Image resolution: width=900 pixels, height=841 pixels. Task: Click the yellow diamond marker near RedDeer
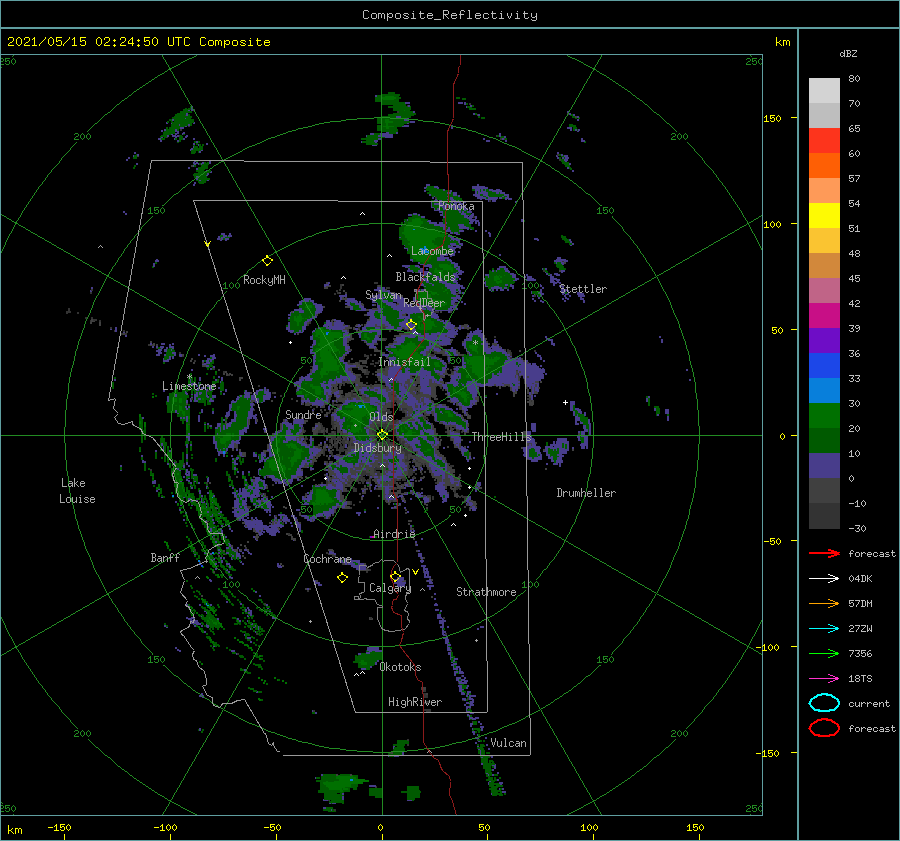[x=411, y=325]
